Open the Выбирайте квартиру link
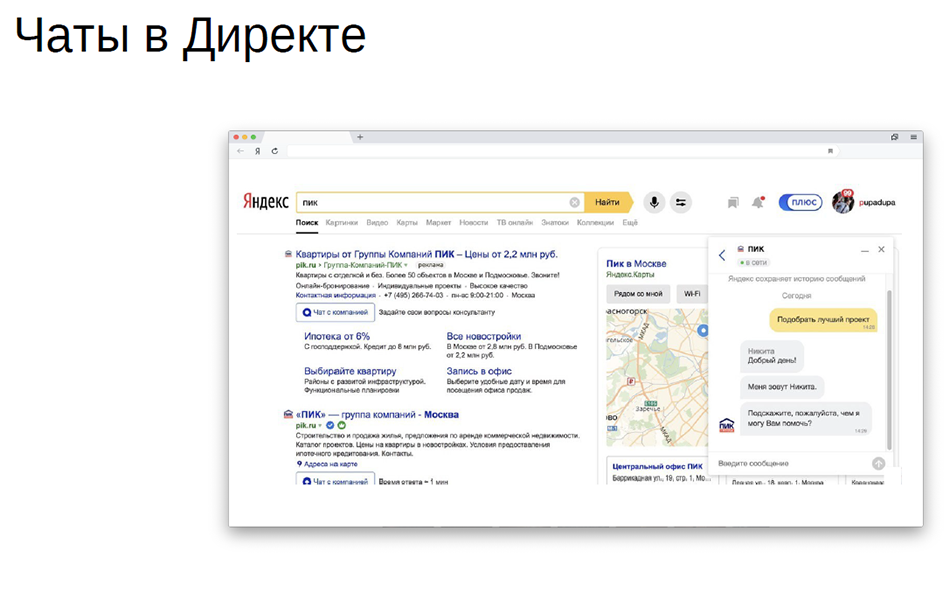This screenshot has height=593, width=950. click(x=350, y=371)
